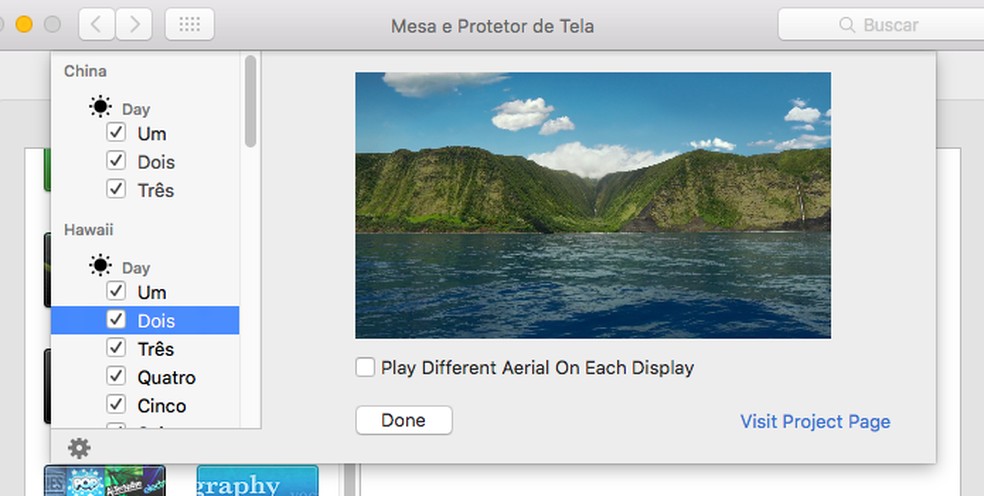Click the Day label under Hawaii
The width and height of the screenshot is (984, 496).
(136, 268)
